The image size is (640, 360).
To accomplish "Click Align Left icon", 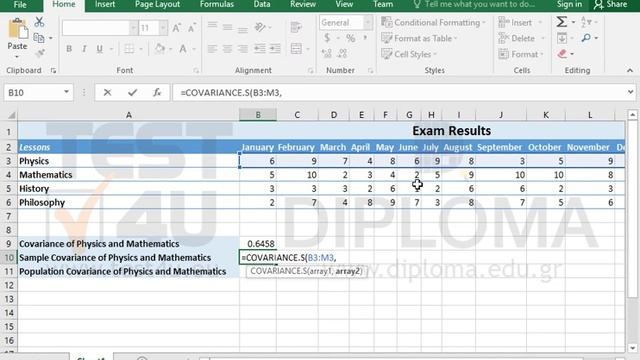I will [x=212, y=49].
